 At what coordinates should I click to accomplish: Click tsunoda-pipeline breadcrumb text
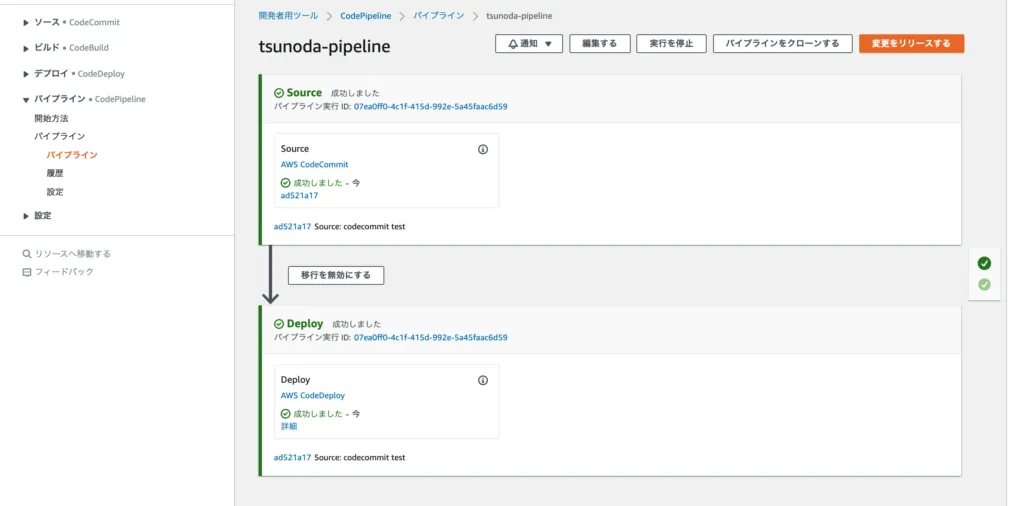pyautogui.click(x=519, y=16)
